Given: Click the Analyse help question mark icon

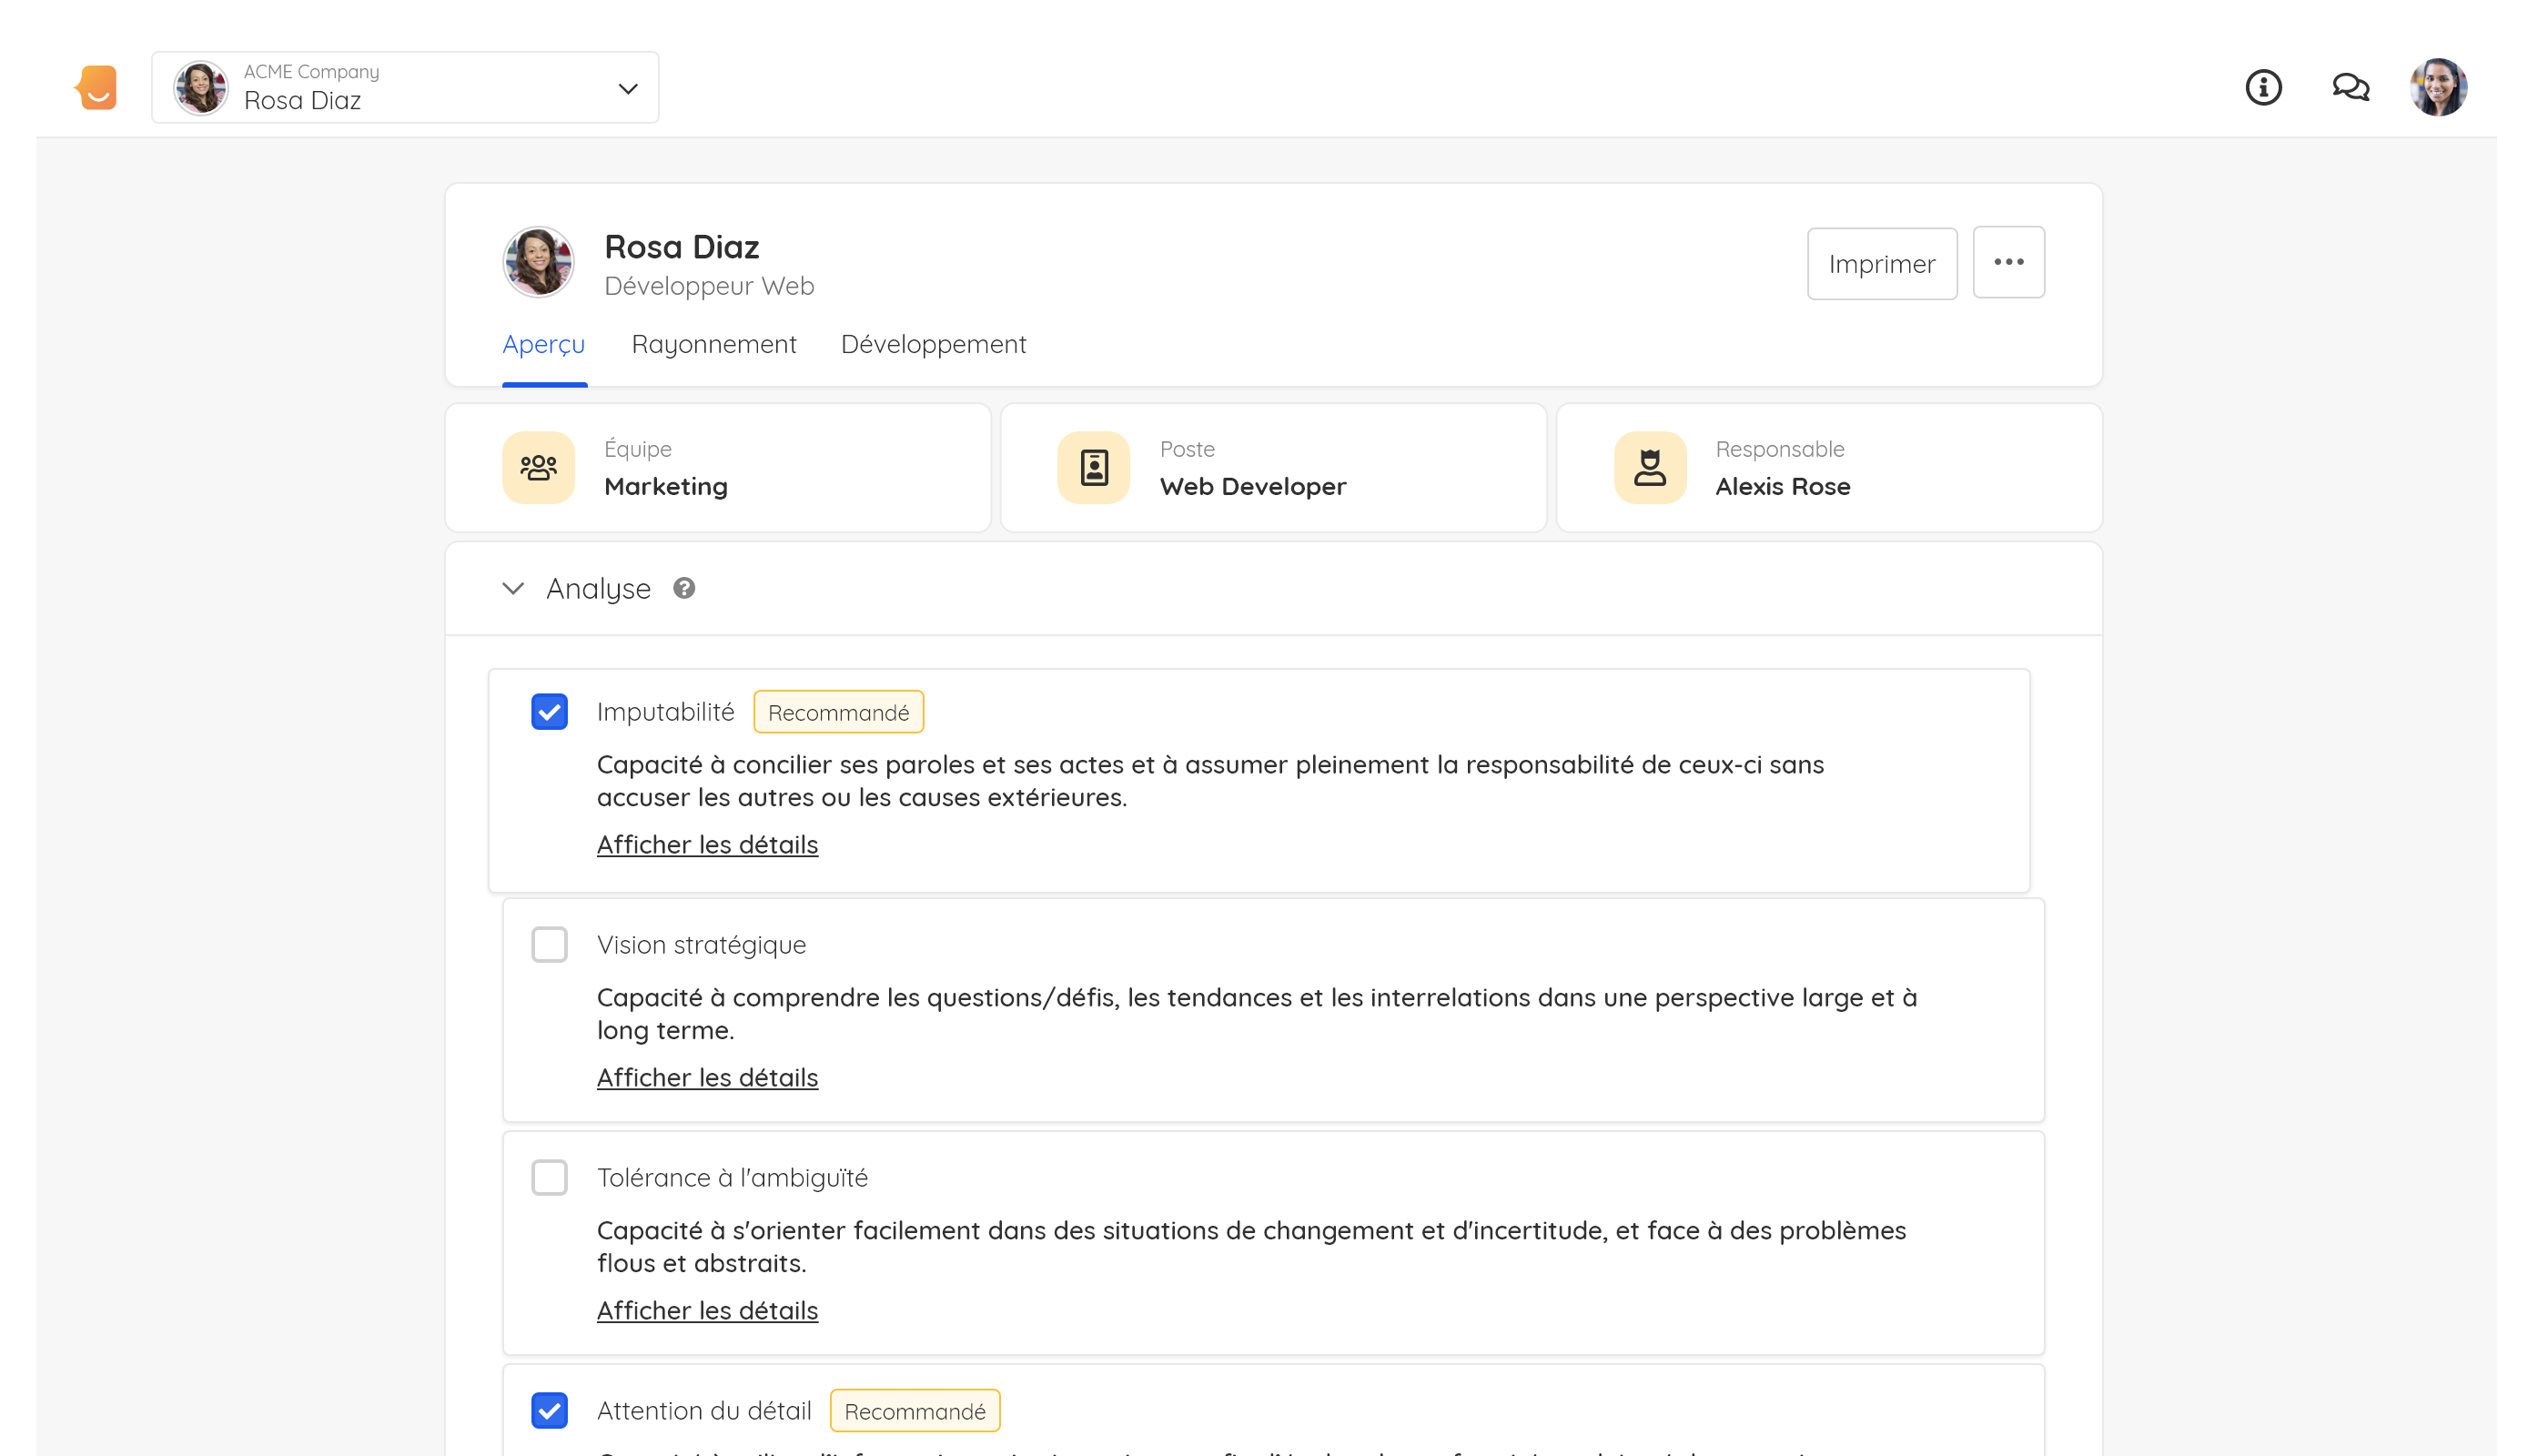Looking at the screenshot, I should tap(684, 588).
